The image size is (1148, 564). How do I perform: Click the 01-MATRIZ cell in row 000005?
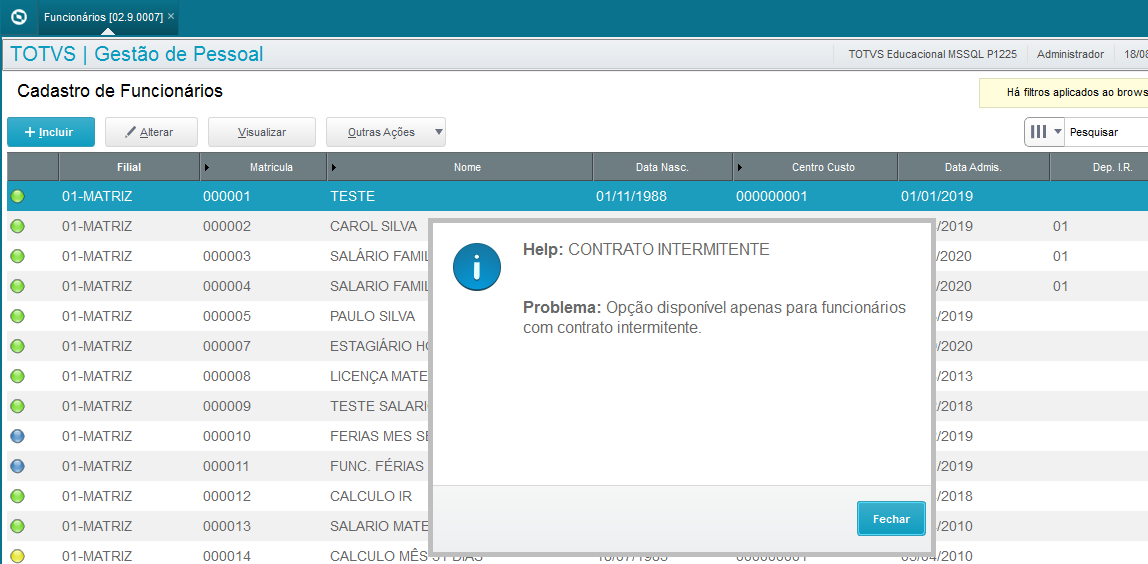(97, 316)
